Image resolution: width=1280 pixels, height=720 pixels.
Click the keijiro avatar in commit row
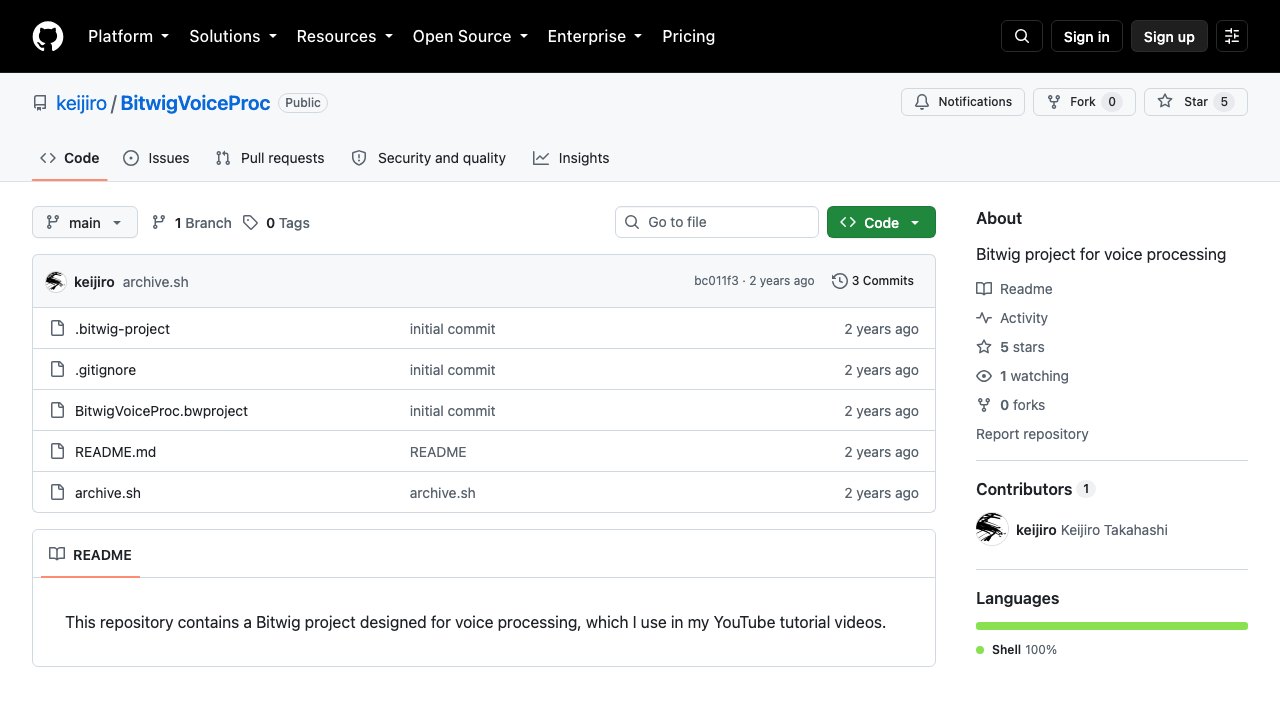click(x=56, y=282)
